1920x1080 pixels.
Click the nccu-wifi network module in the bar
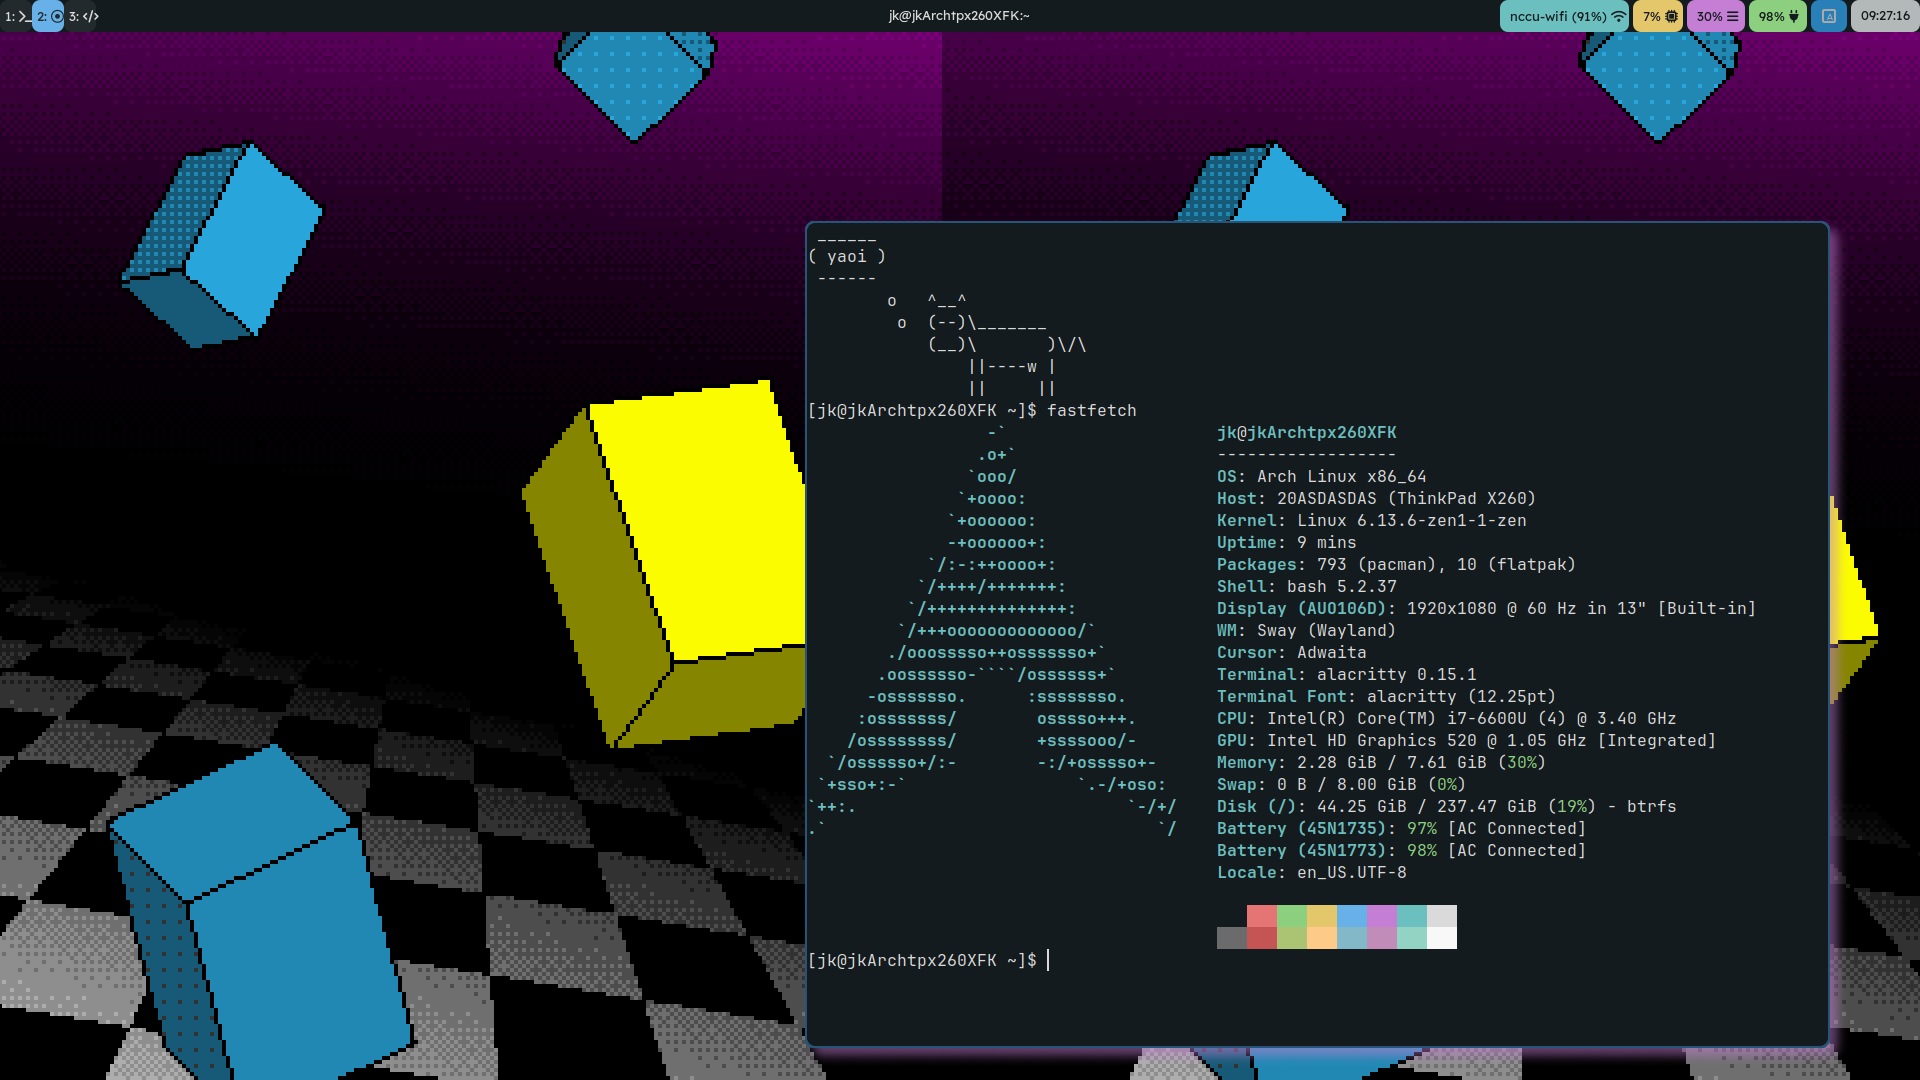tap(1564, 16)
